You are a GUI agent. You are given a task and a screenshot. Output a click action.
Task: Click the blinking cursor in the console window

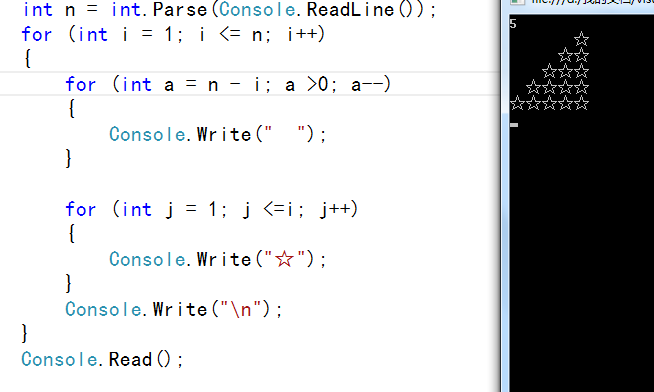(x=514, y=125)
